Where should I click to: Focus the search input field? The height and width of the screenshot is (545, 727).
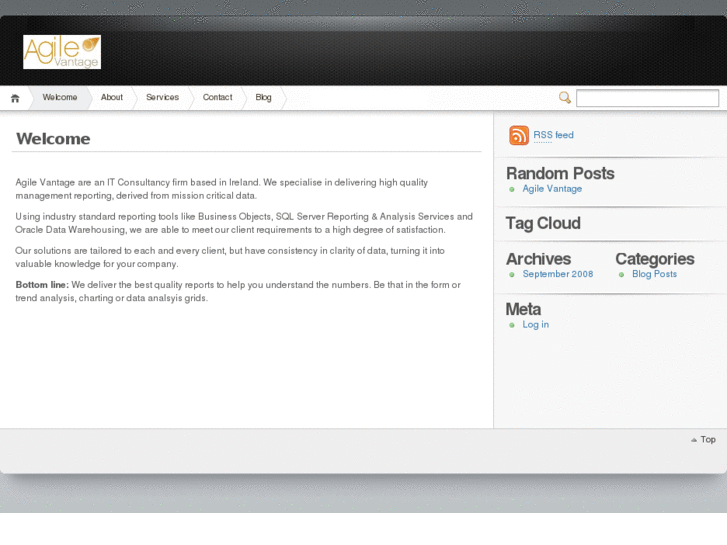[x=647, y=98]
